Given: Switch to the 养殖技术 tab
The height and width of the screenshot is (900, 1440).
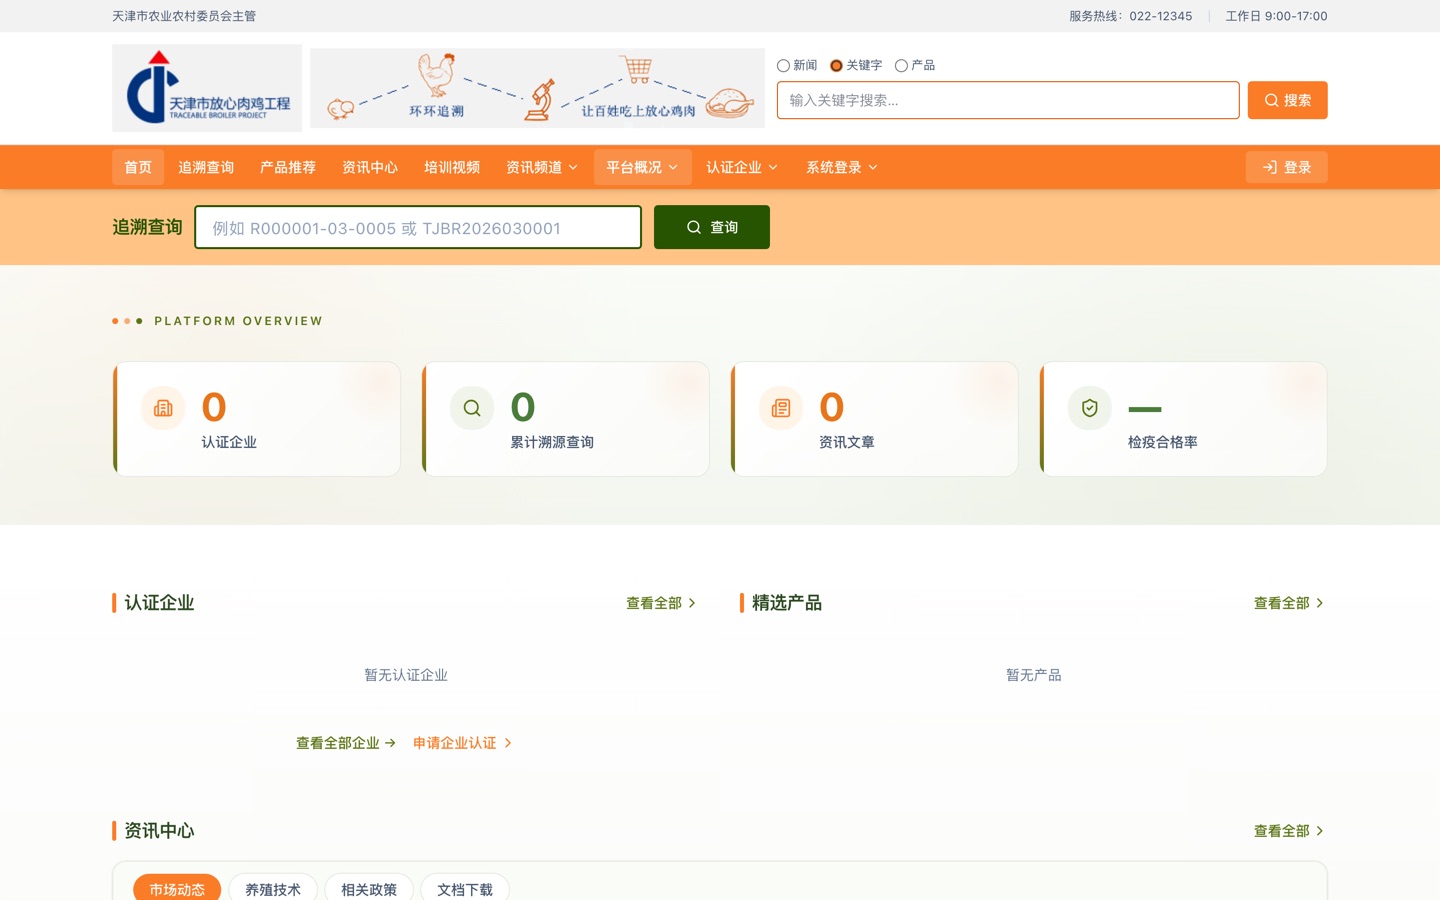Looking at the screenshot, I should coord(273,889).
